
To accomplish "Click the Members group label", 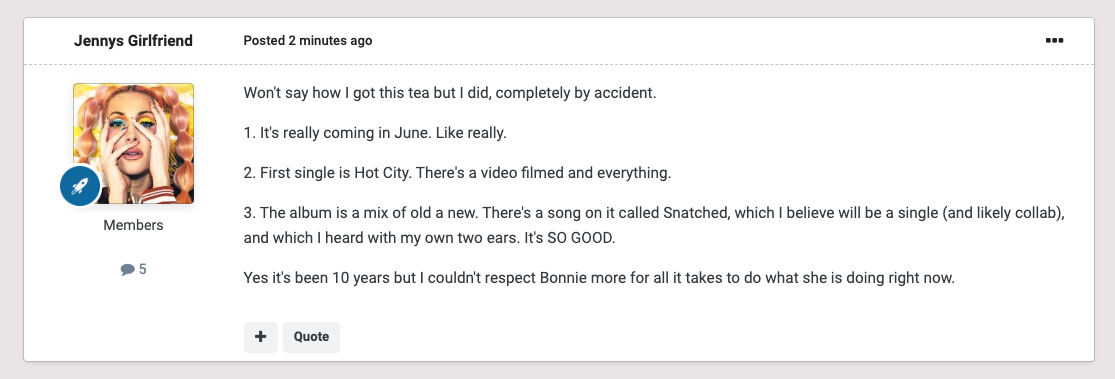I will pos(133,225).
